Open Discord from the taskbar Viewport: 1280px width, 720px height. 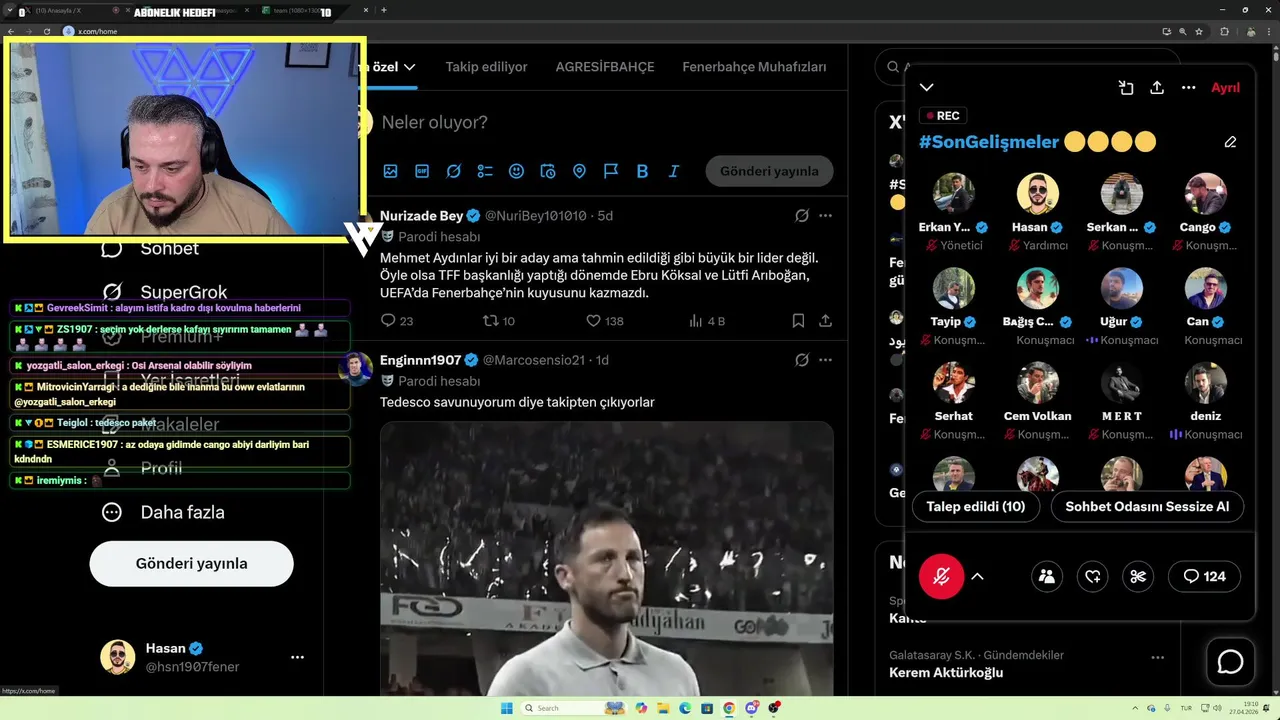751,708
